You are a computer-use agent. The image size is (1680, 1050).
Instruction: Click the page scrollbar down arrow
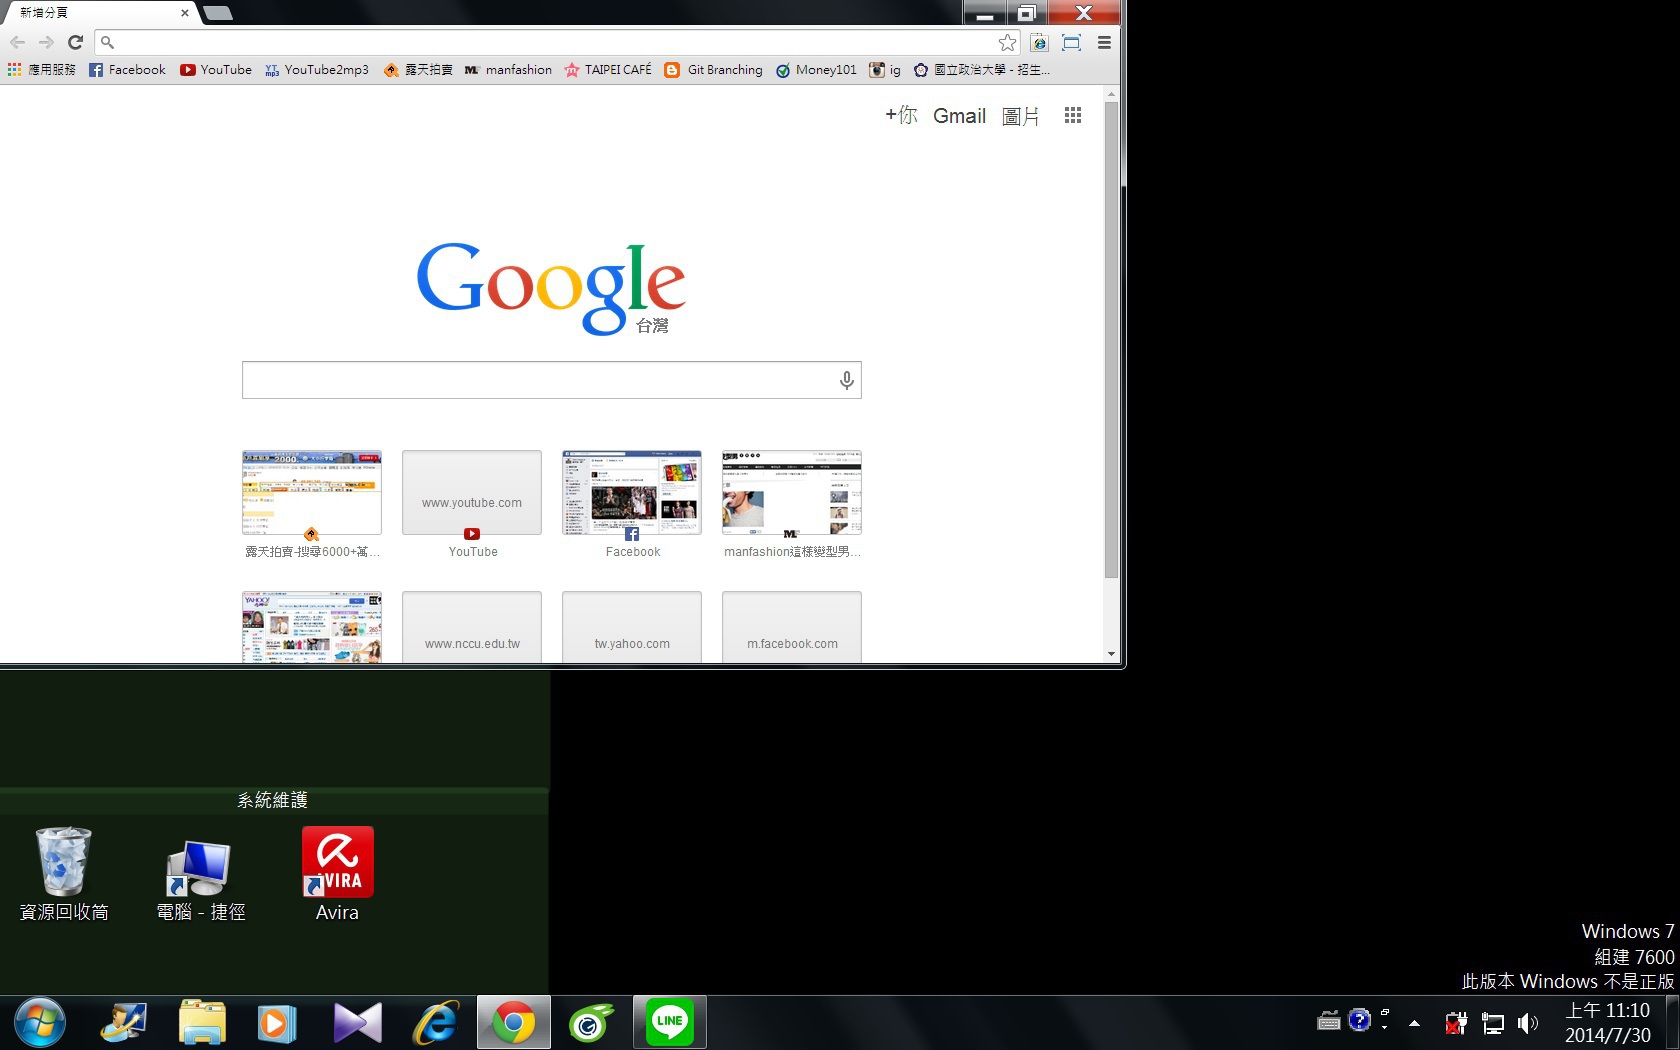(1111, 654)
